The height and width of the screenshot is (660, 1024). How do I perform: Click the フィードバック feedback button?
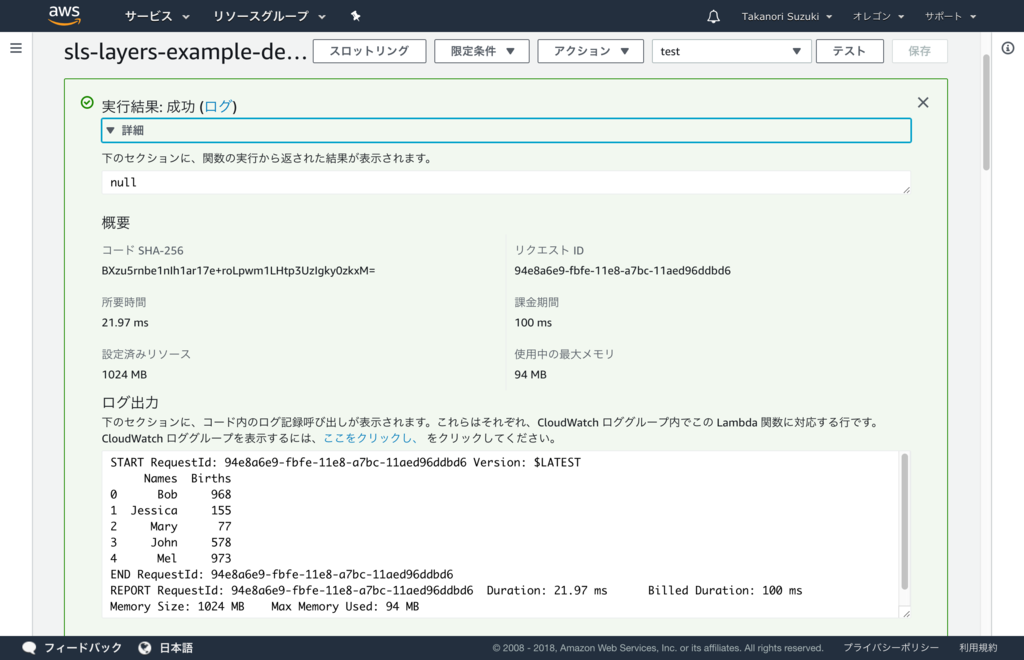pyautogui.click(x=83, y=648)
